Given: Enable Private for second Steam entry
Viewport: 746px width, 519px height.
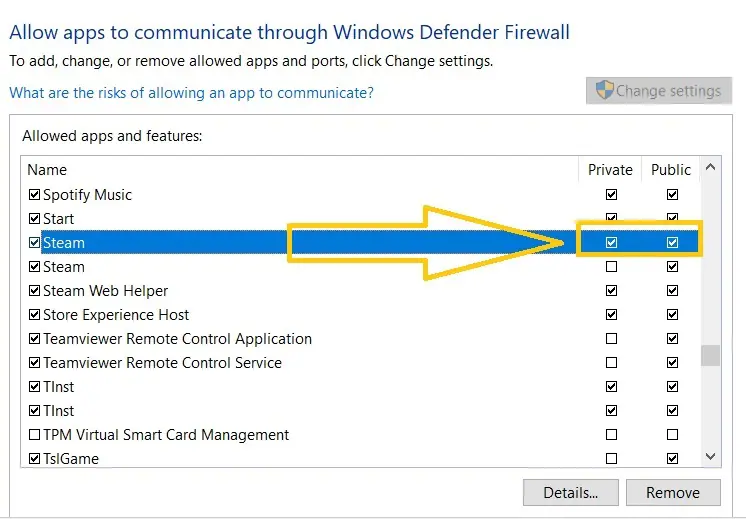Looking at the screenshot, I should click(x=611, y=266).
